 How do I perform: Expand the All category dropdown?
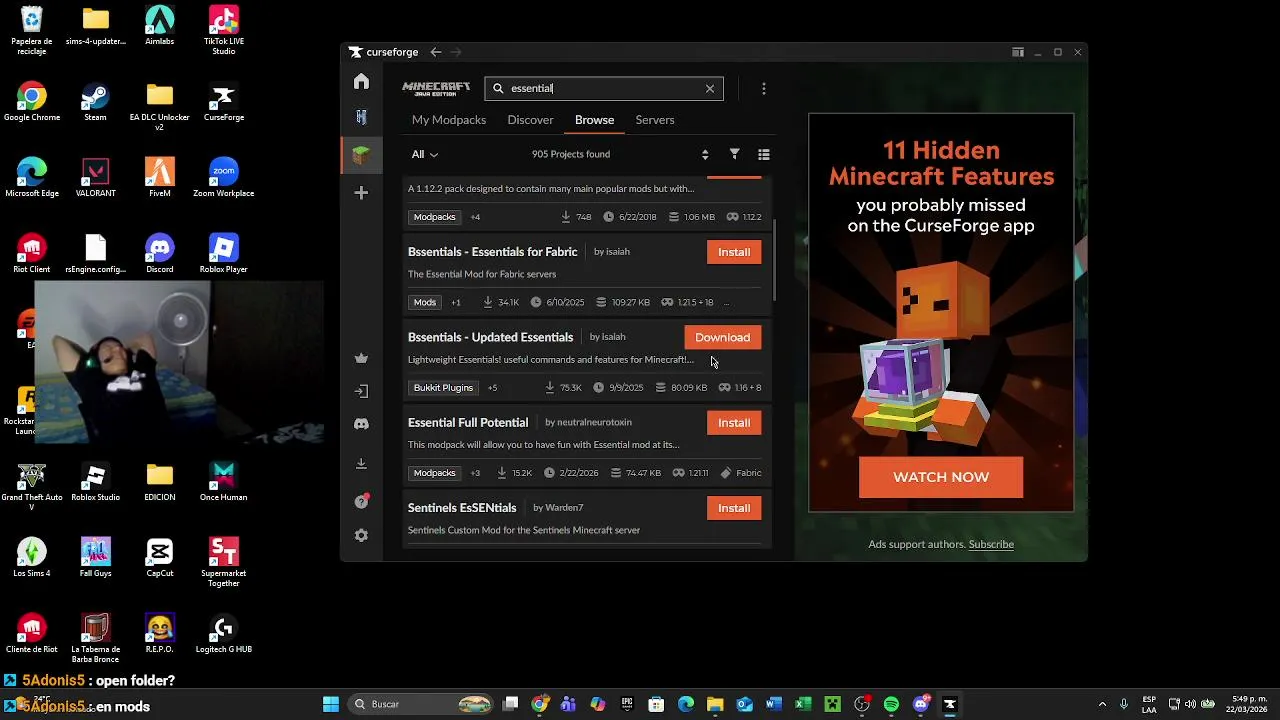tap(425, 154)
